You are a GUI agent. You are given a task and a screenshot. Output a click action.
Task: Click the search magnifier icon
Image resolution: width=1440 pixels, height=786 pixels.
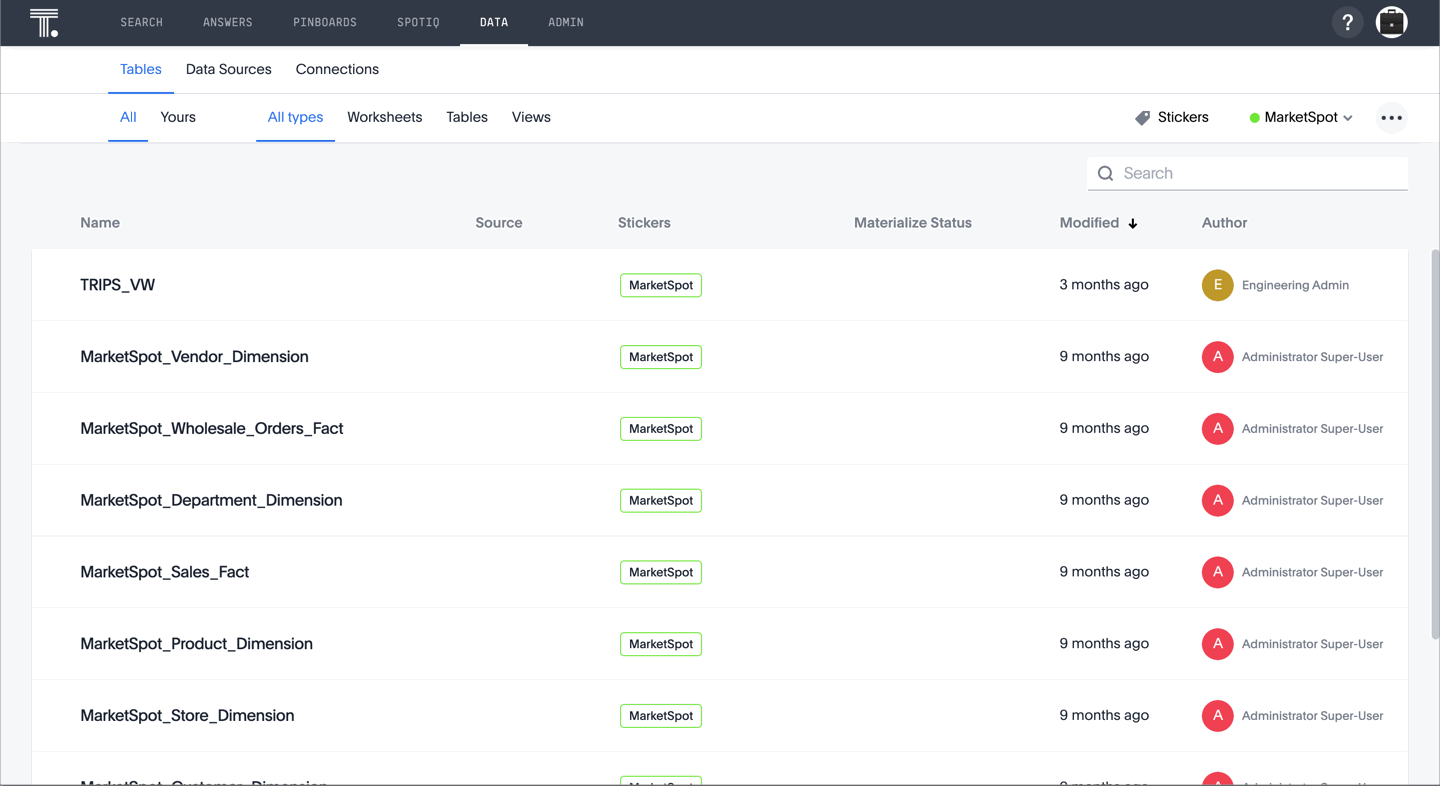1105,174
